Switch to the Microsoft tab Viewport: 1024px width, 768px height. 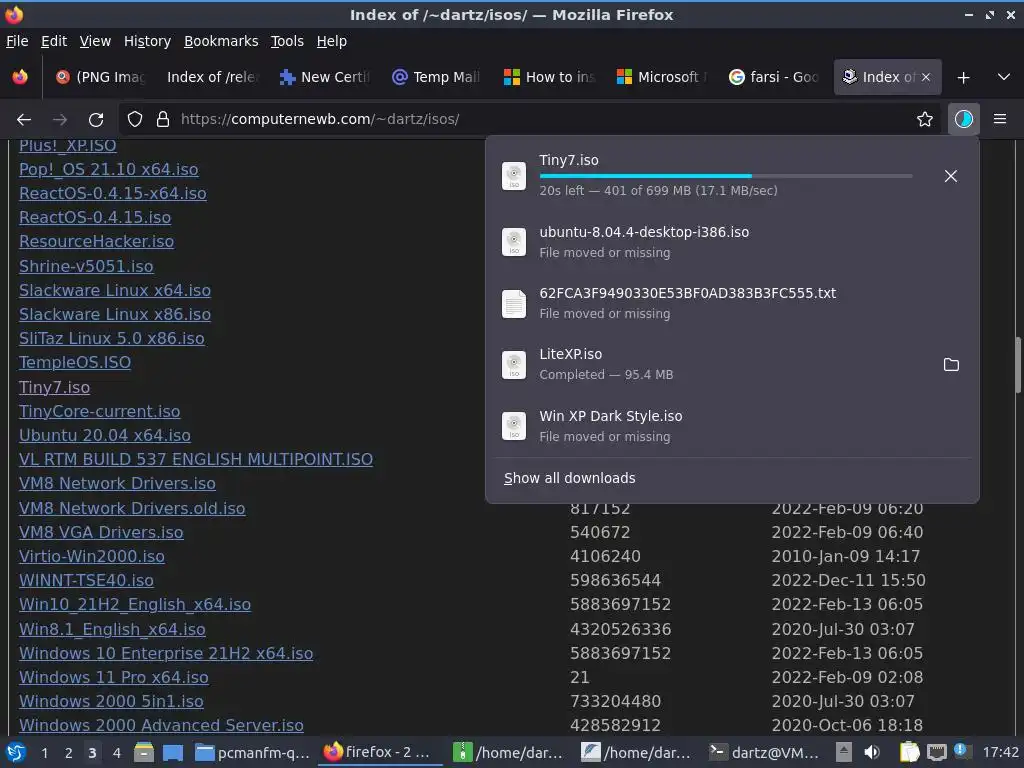662,77
